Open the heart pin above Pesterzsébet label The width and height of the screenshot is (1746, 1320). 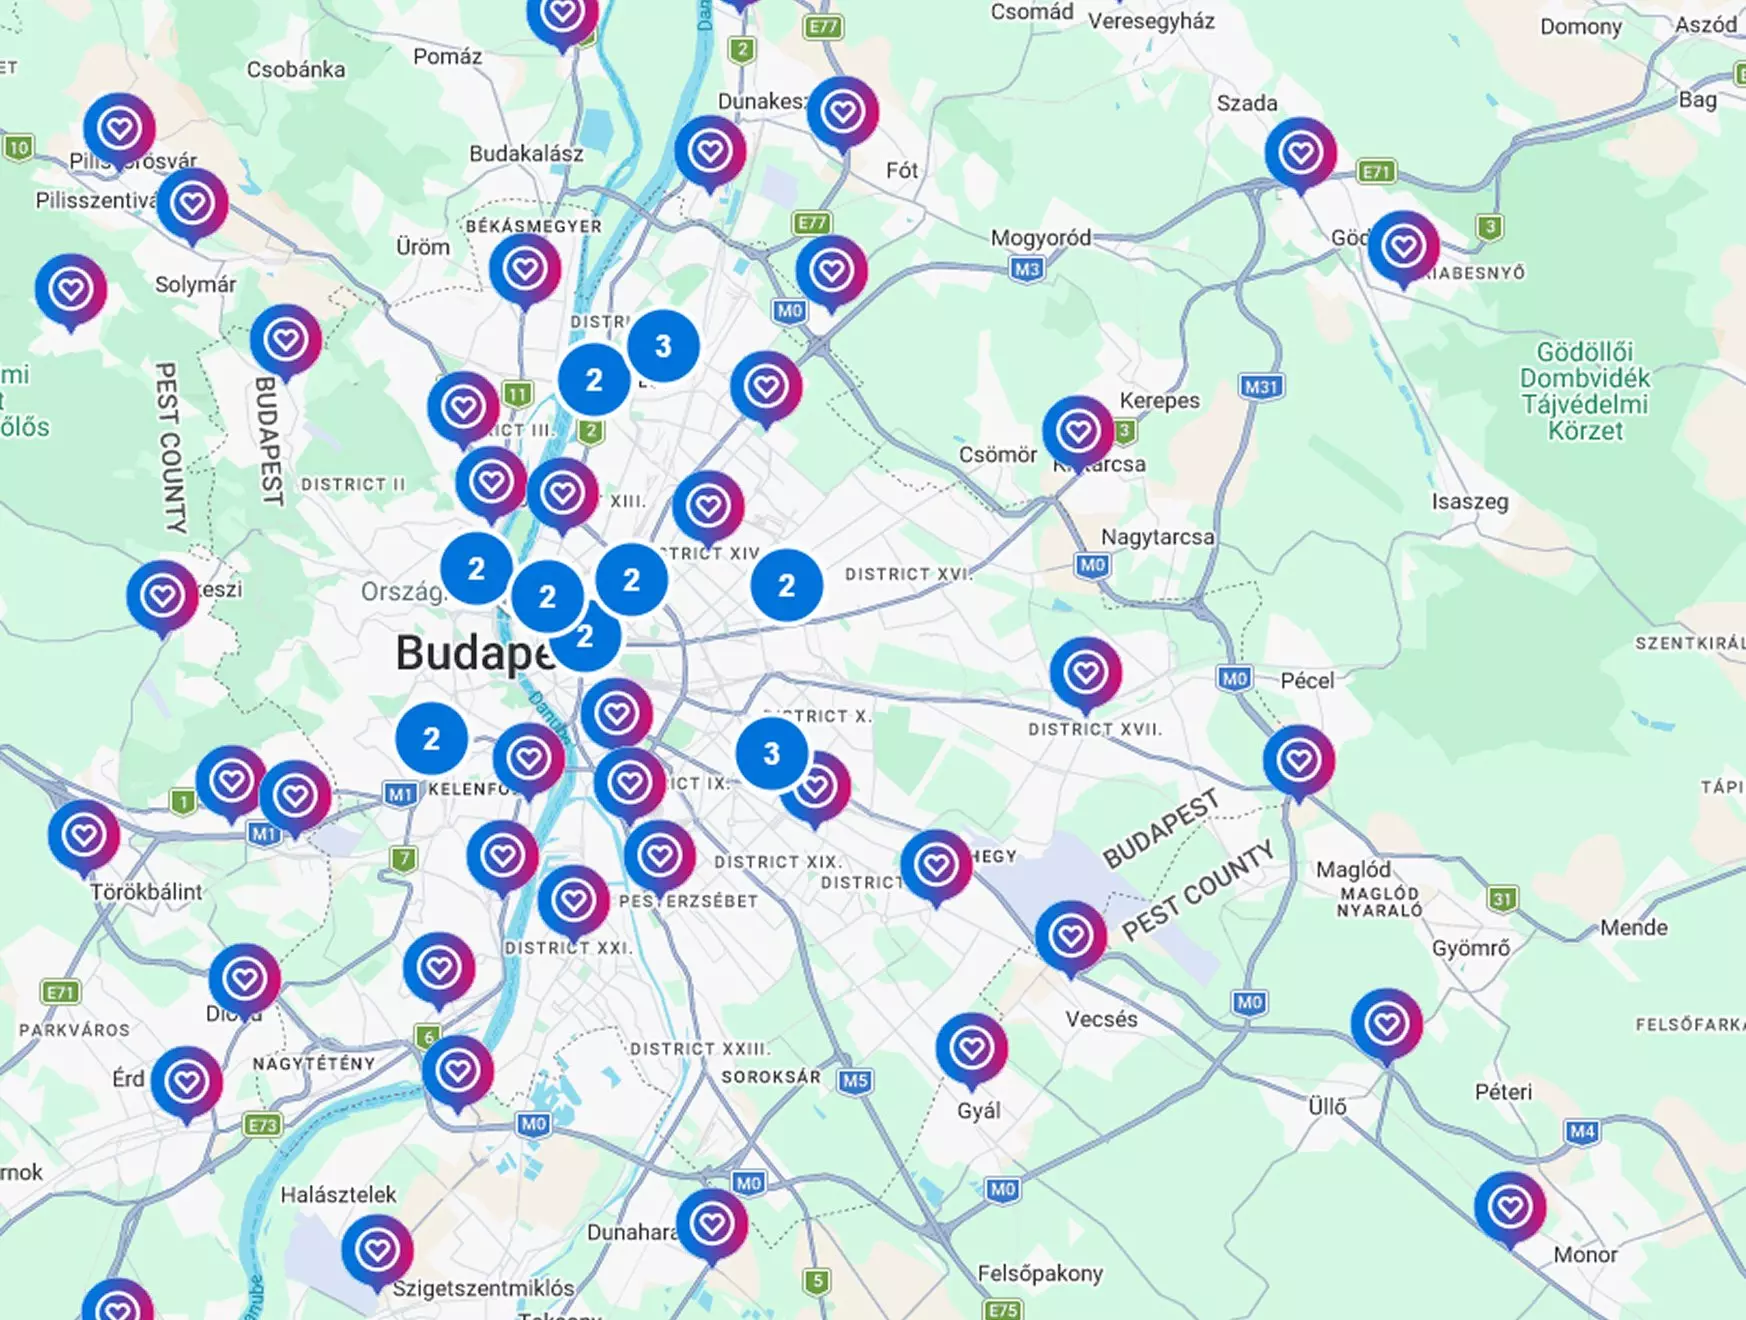coord(659,858)
